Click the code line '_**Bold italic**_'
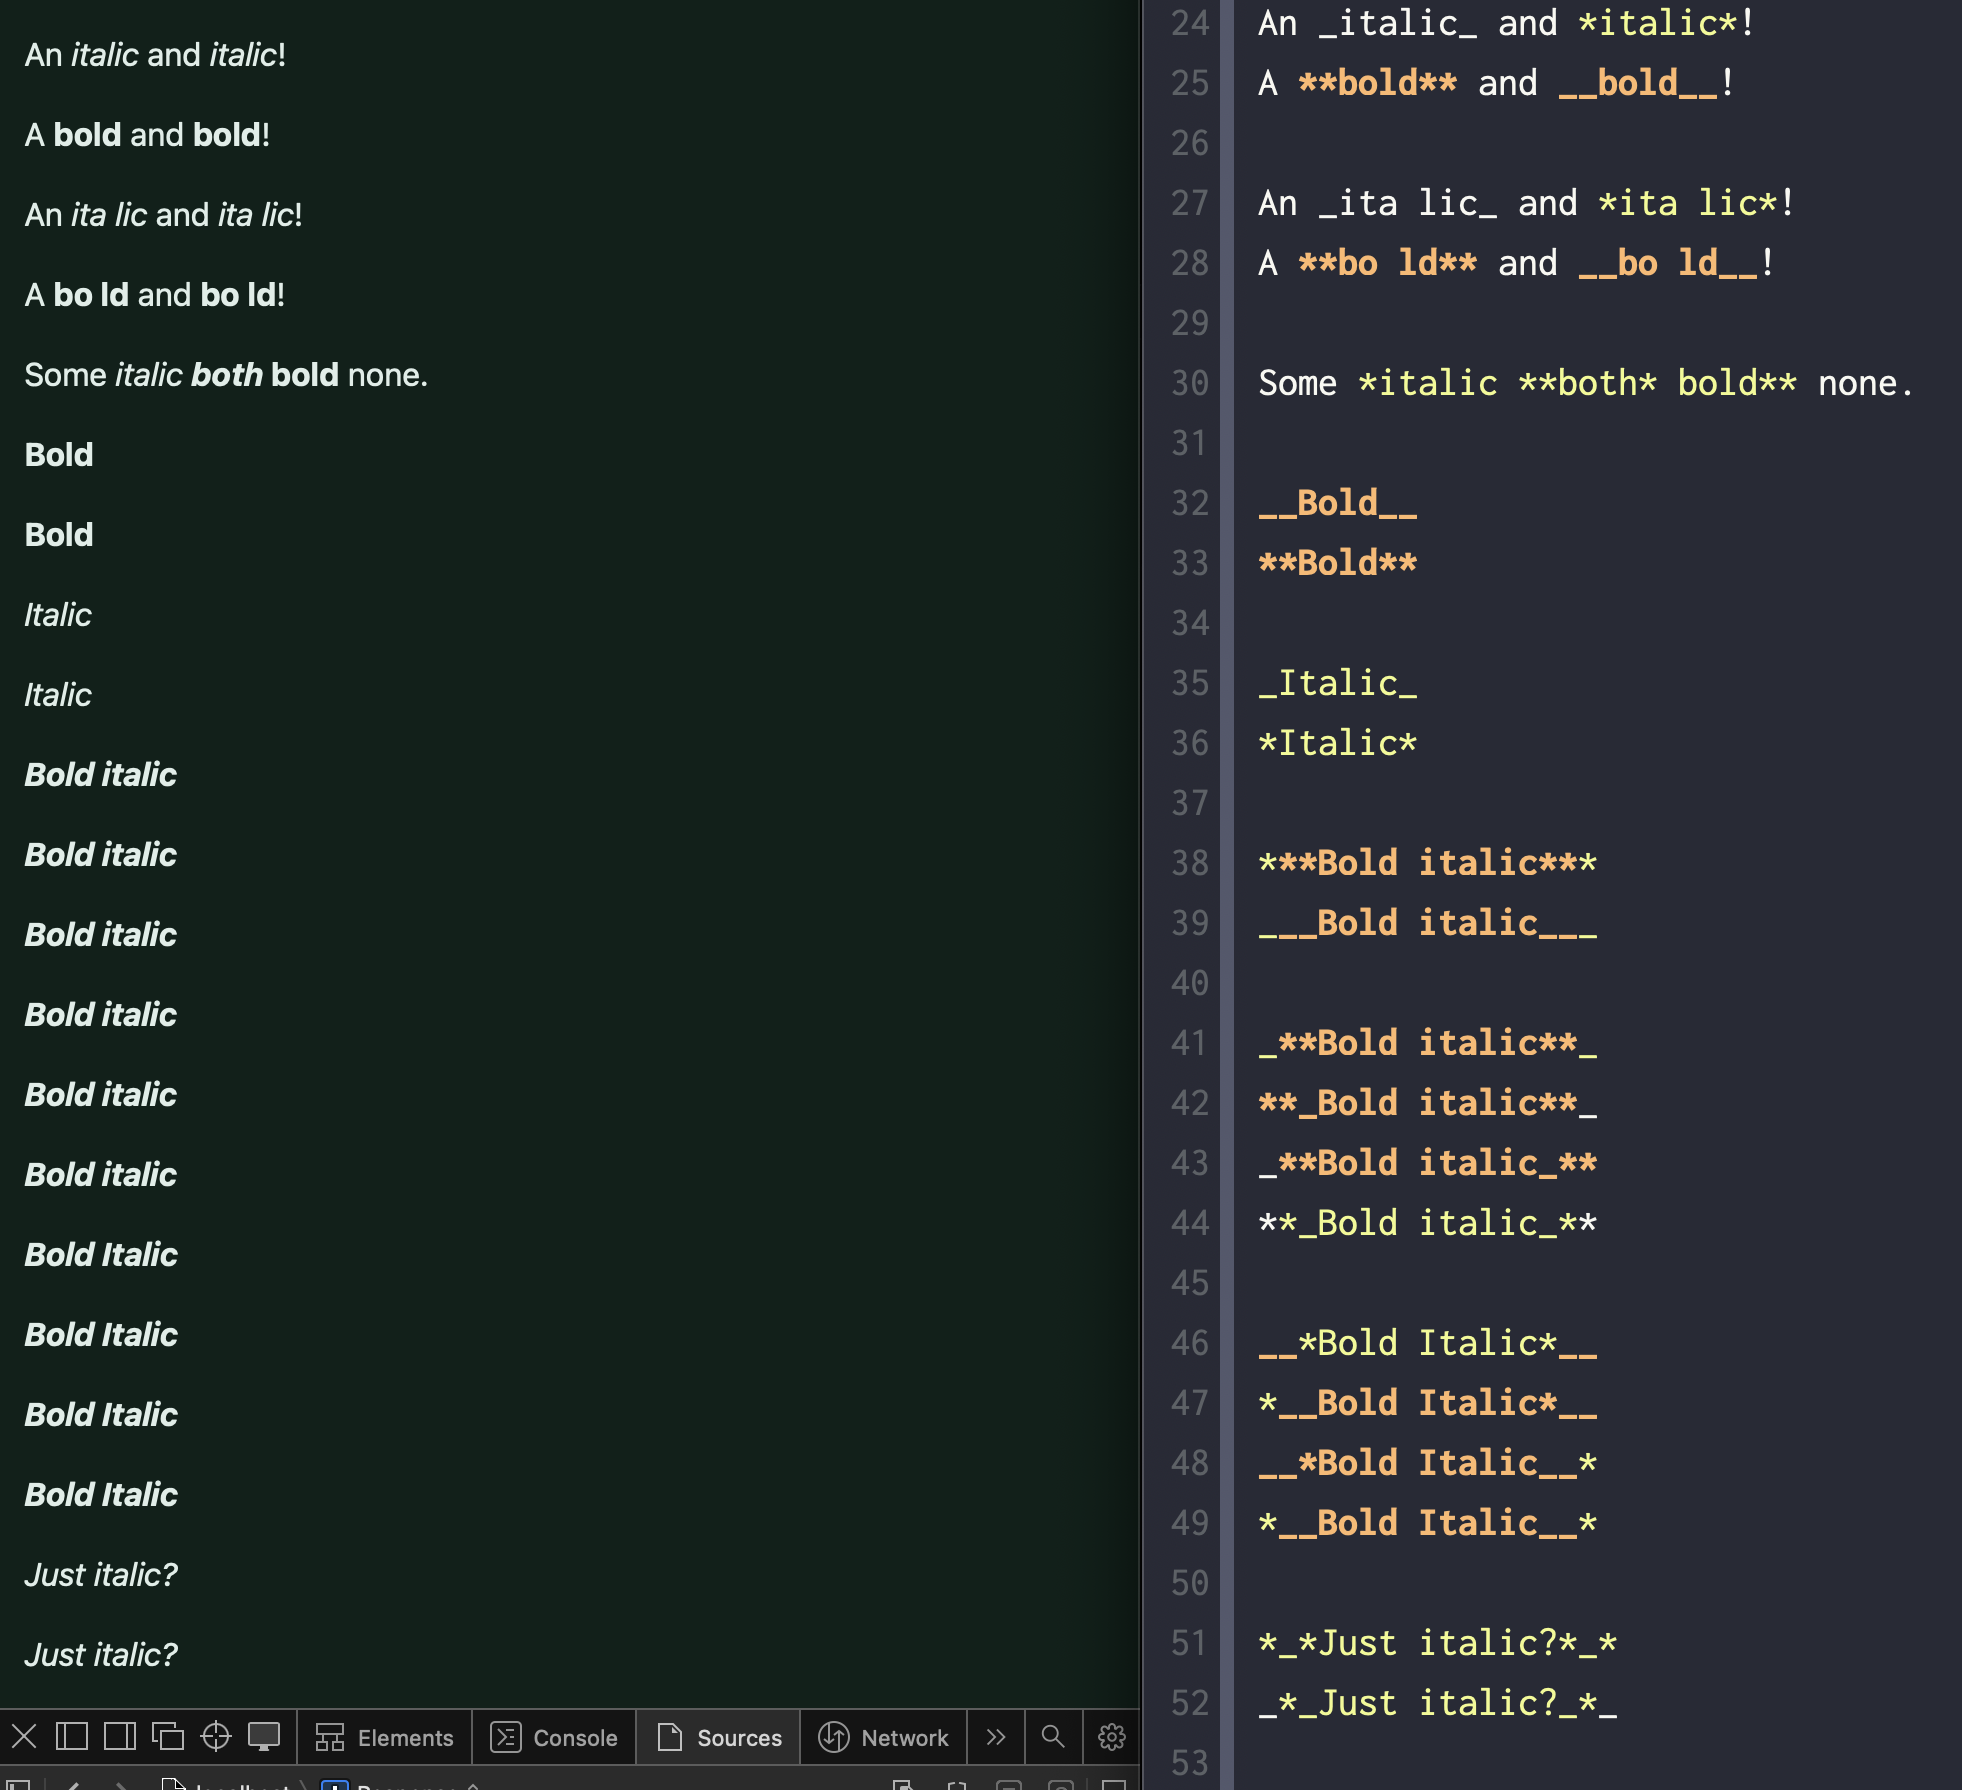This screenshot has height=1790, width=1962. point(1428,1043)
